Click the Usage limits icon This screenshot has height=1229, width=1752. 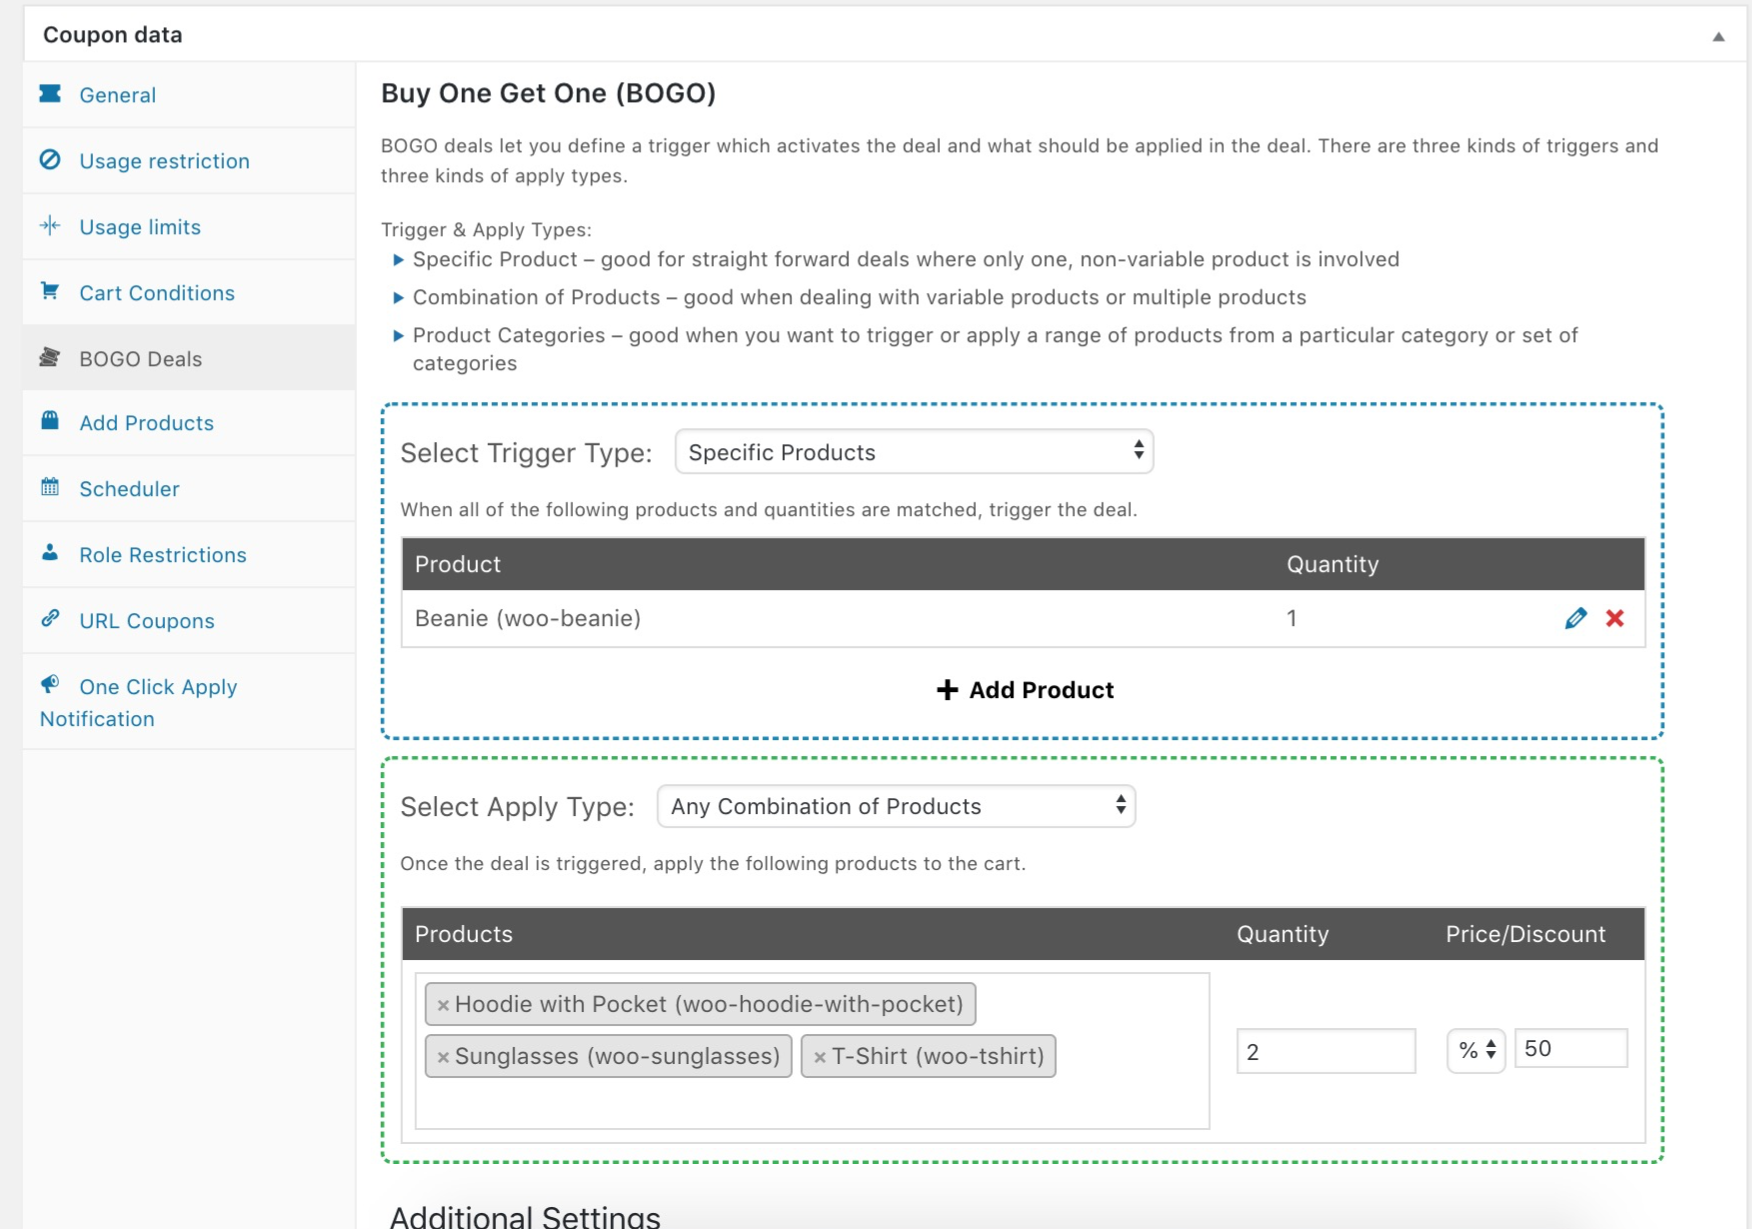coord(50,226)
